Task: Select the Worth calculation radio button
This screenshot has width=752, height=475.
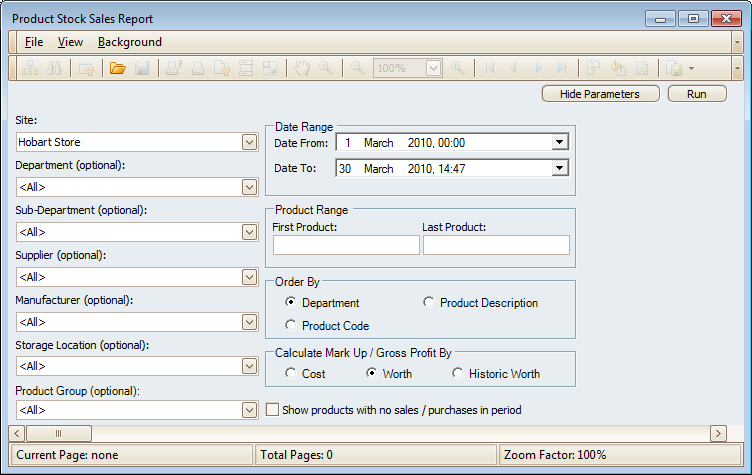Action: pyautogui.click(x=371, y=373)
